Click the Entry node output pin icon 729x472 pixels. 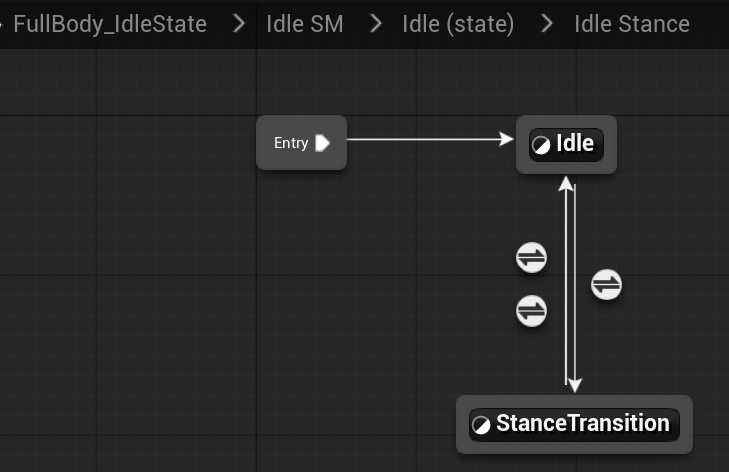(322, 143)
